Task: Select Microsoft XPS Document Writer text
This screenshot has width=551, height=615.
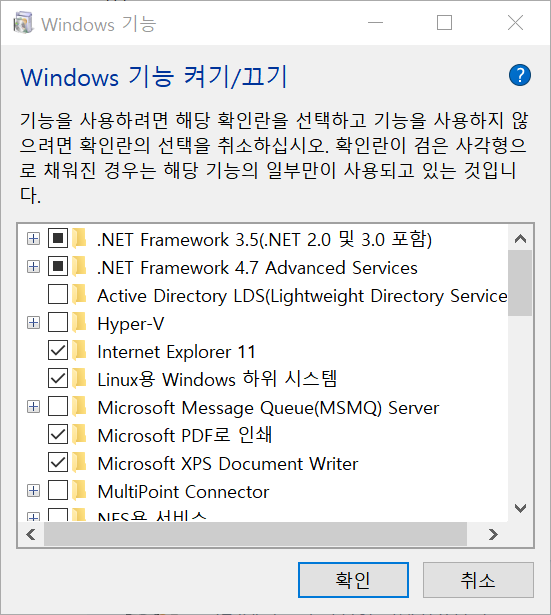Action: pos(227,464)
